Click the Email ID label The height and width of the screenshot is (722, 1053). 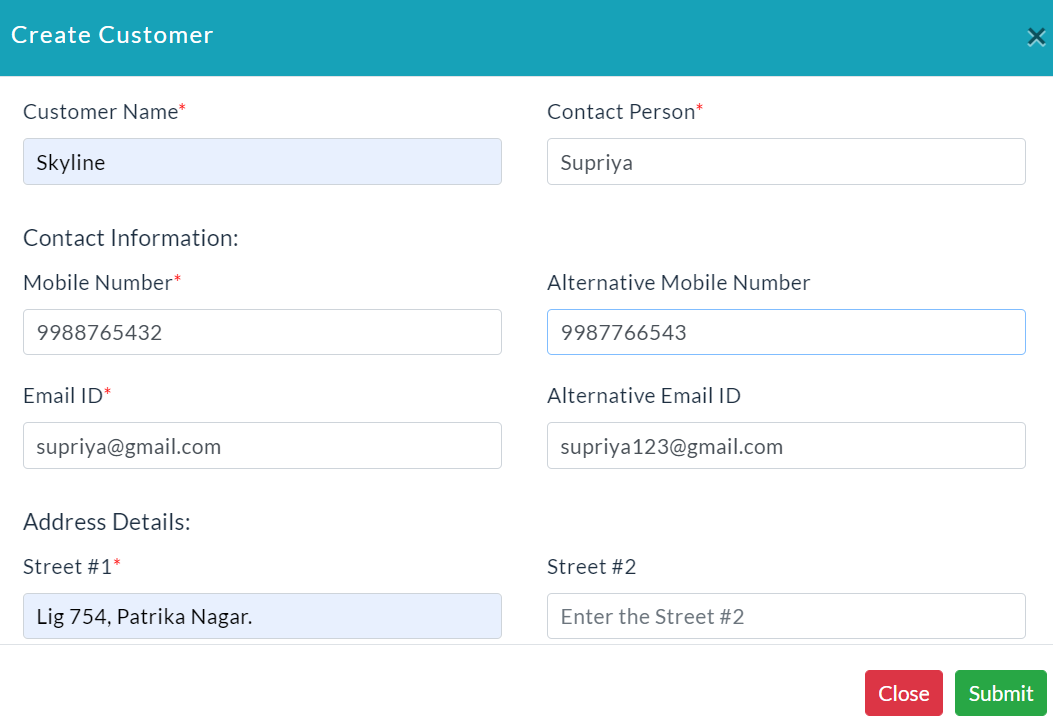pyautogui.click(x=66, y=396)
